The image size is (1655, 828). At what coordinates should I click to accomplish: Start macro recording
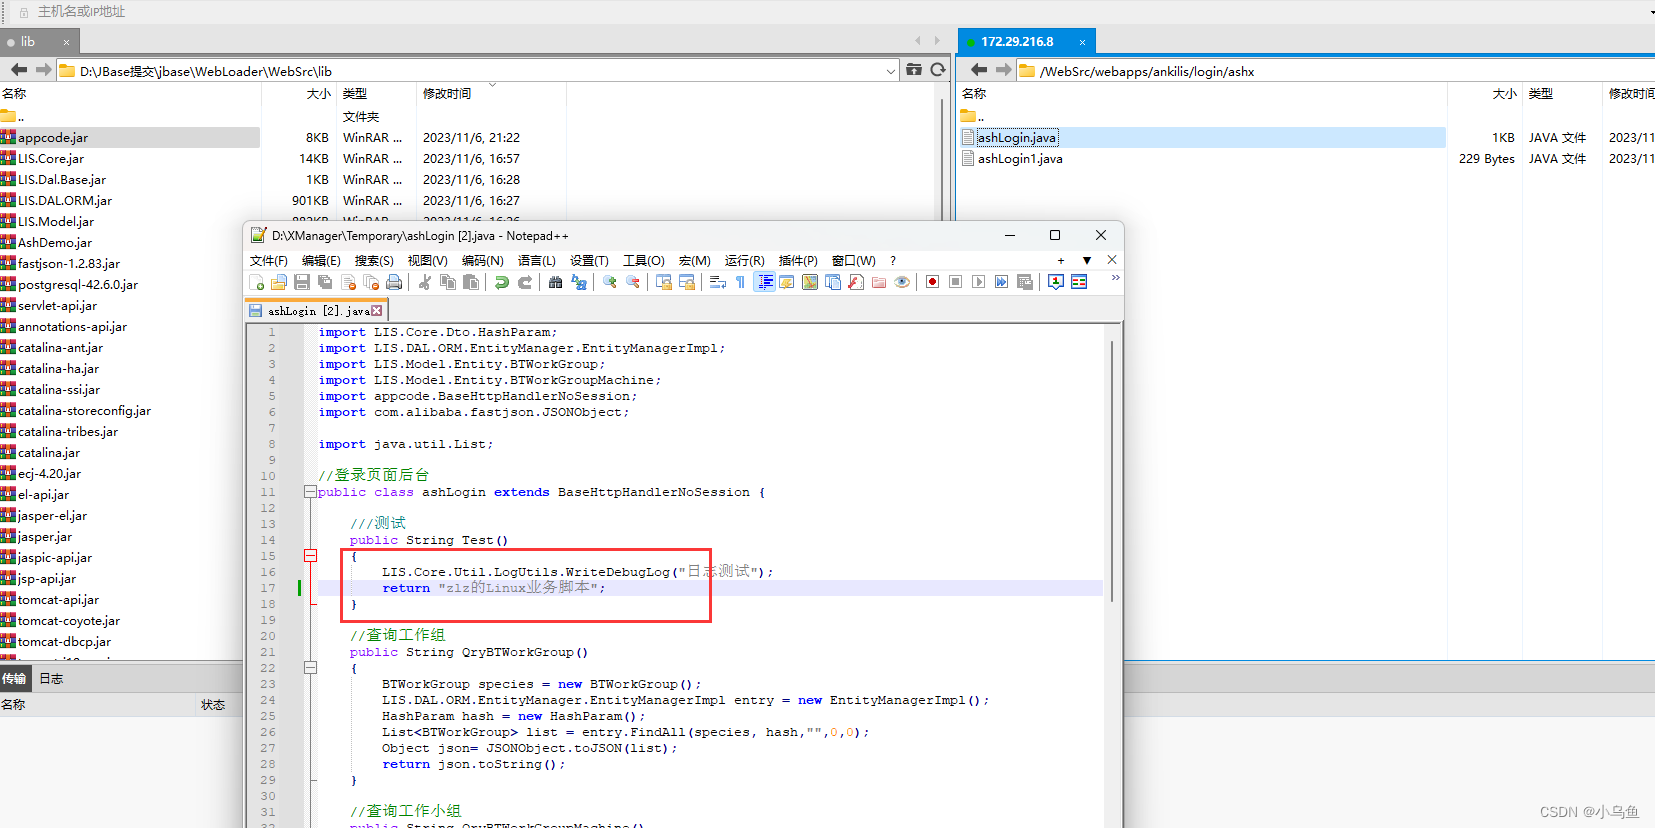pyautogui.click(x=932, y=283)
